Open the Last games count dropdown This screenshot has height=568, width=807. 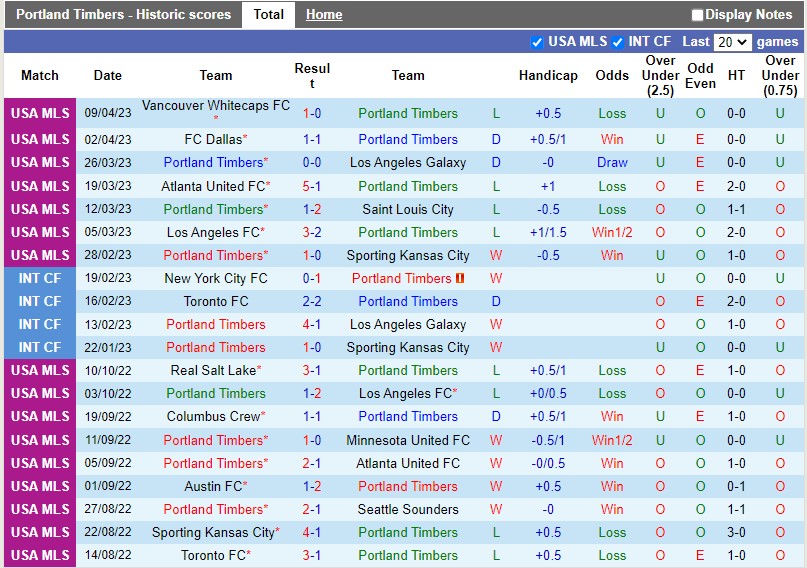731,42
